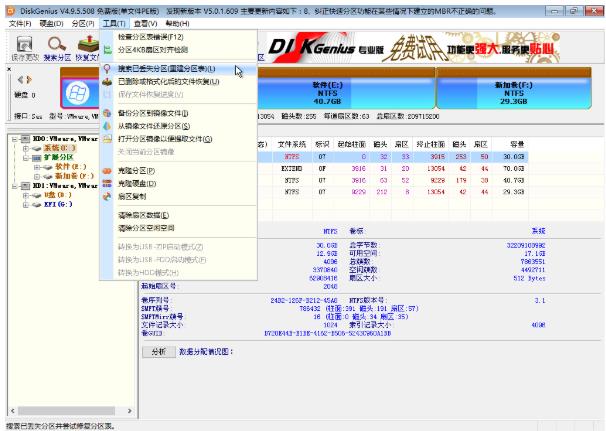Select U盘 label in tree
Viewport: 606px width, 431px height.
click(57, 195)
